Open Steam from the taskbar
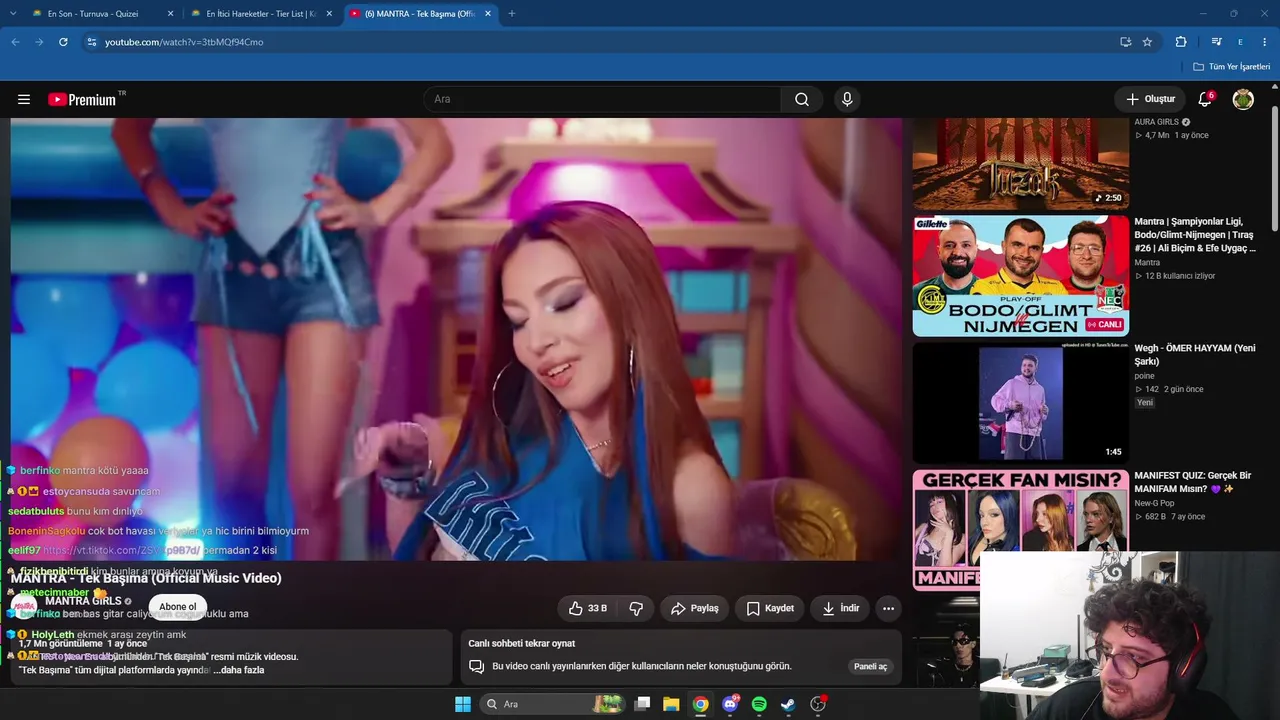This screenshot has height=720, width=1280. pos(788,704)
